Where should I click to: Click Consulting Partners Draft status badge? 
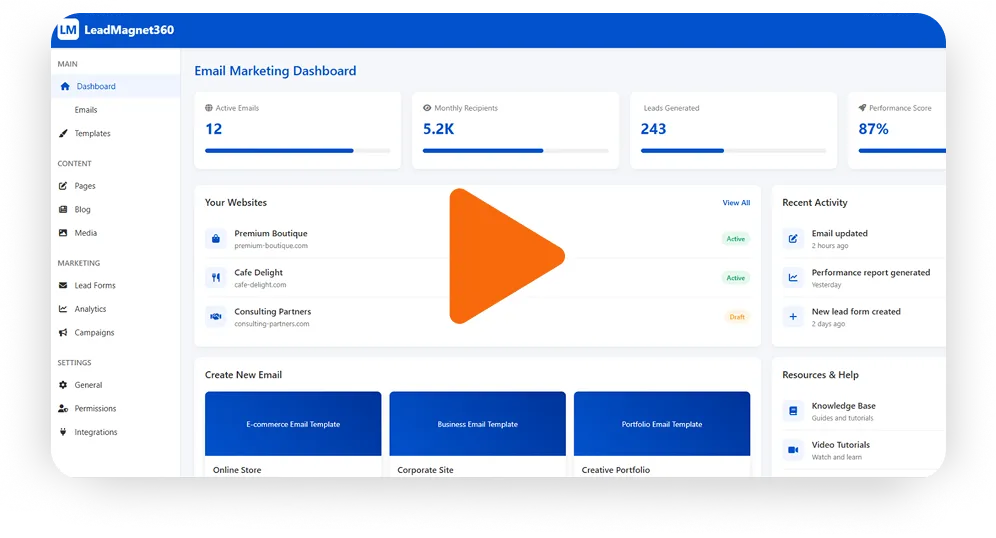tap(737, 316)
